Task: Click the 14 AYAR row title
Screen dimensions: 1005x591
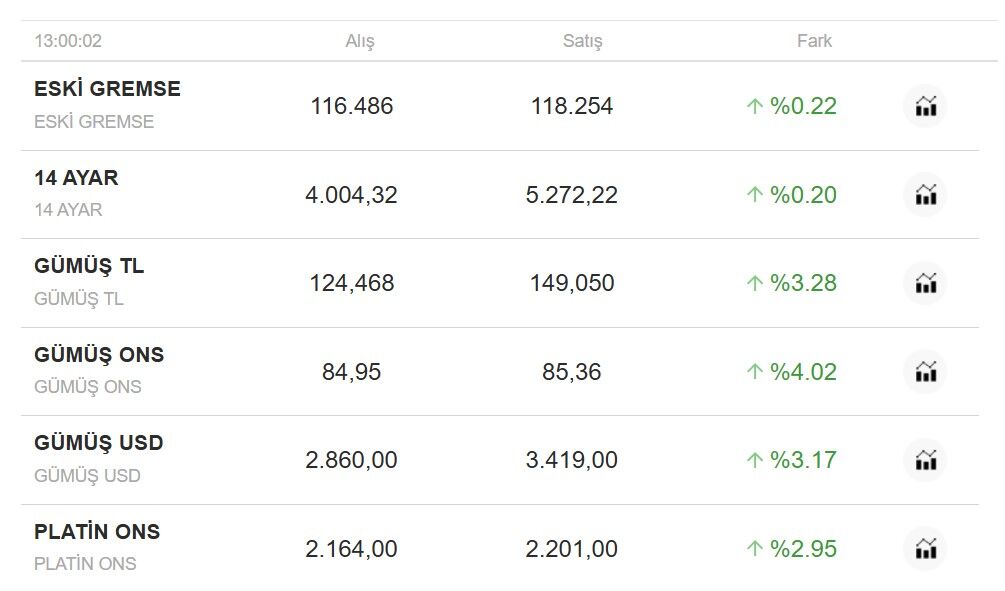Action: [76, 178]
